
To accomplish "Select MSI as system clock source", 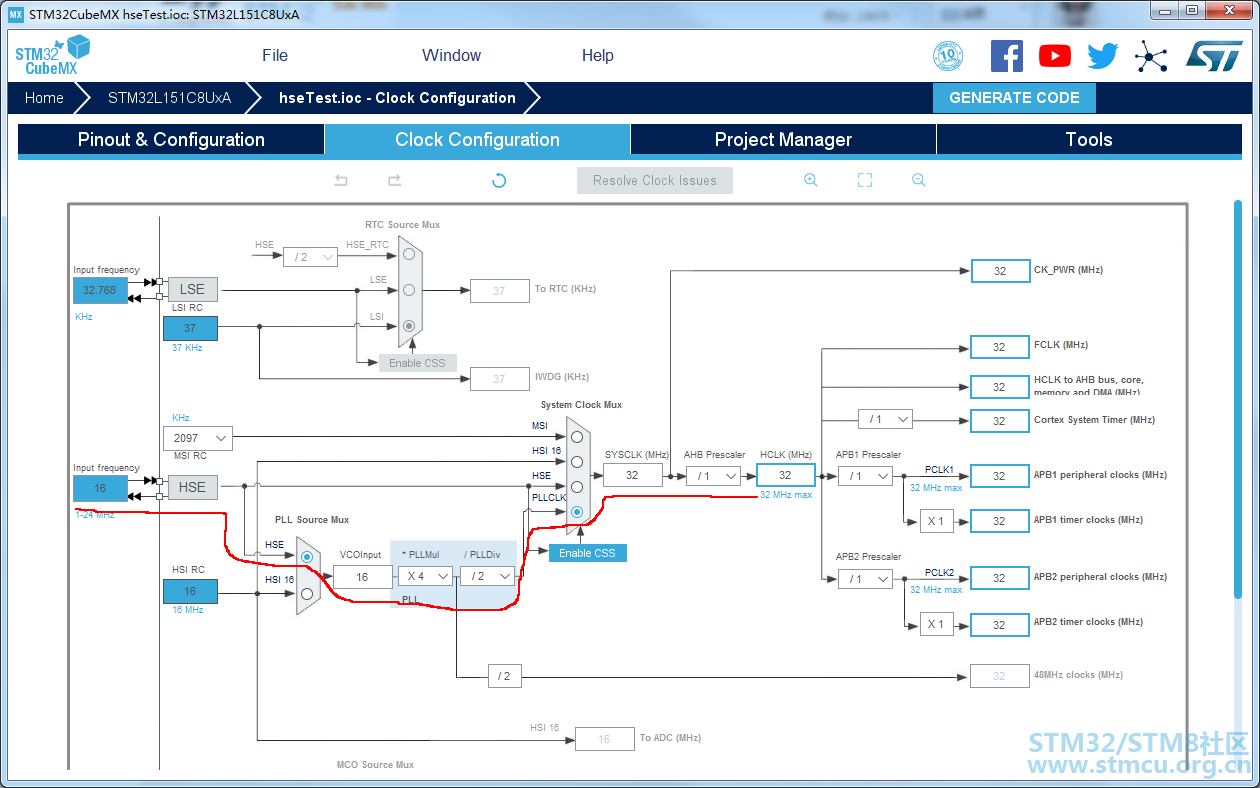I will point(577,437).
